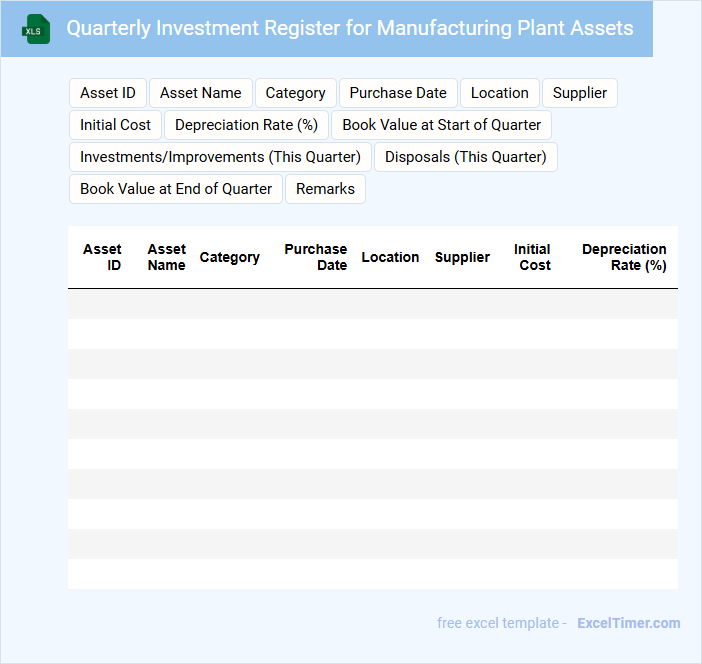Viewport: 702px width, 664px height.
Task: Select Investments/Improvements (This Quarter) tag
Action: 220,157
